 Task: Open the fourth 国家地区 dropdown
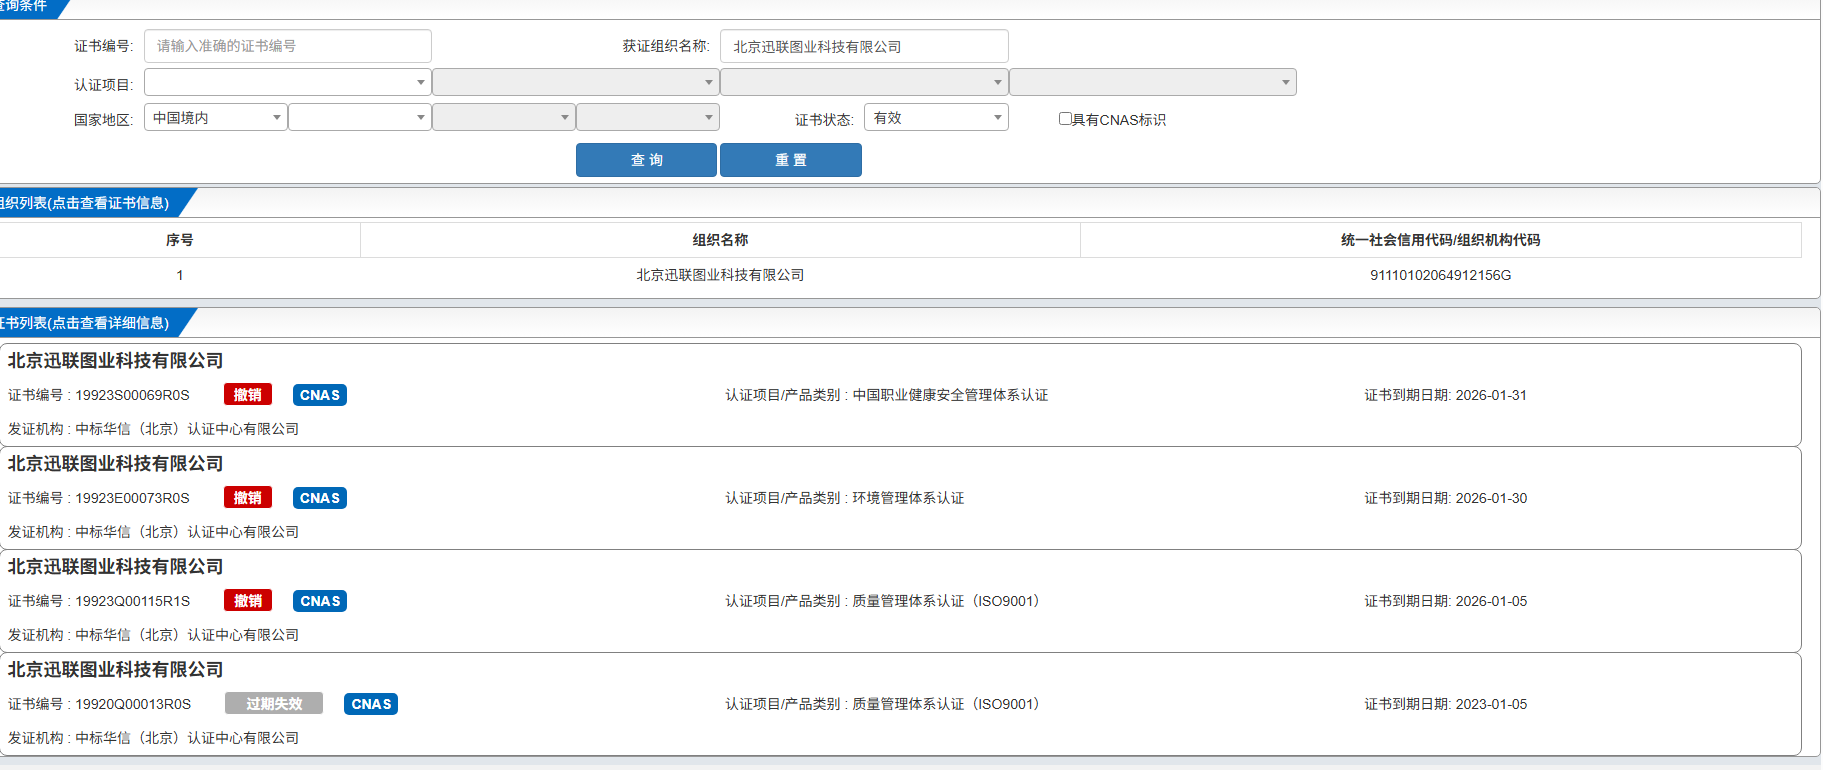[x=648, y=118]
